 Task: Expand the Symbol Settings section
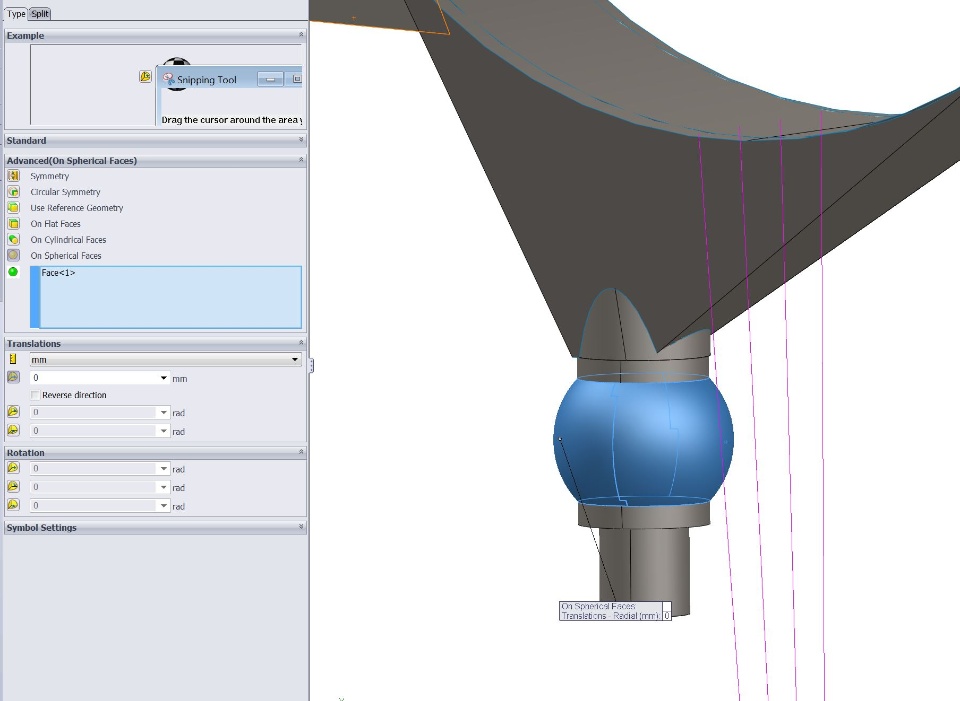[301, 527]
